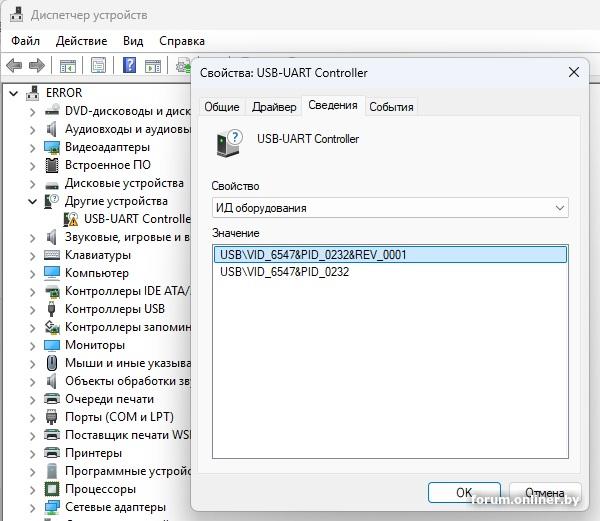Click the show/hide console tree toolbar icon
The image size is (600, 521).
pos(68,66)
